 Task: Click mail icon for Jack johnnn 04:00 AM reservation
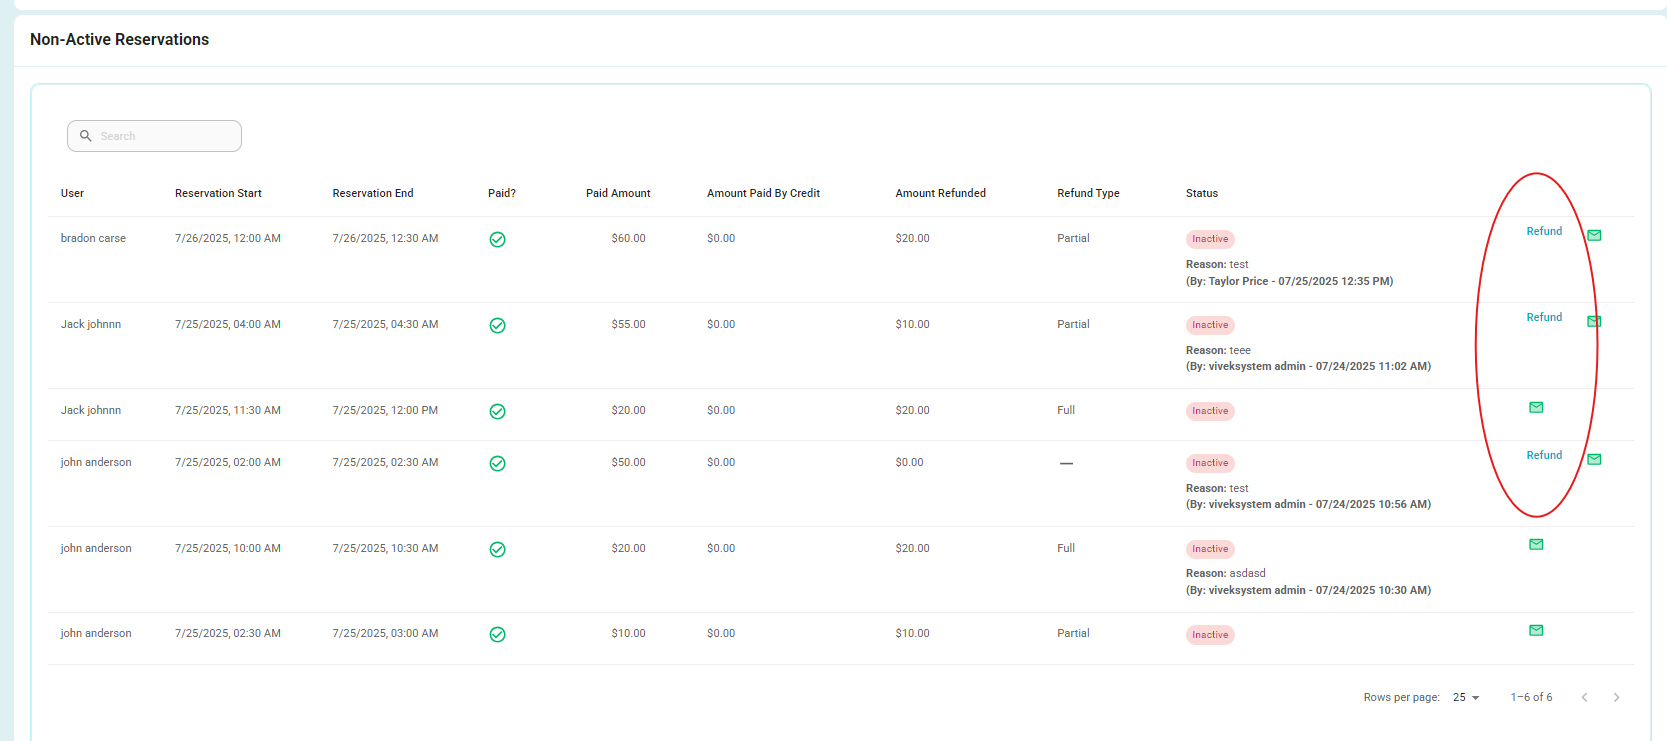point(1594,321)
